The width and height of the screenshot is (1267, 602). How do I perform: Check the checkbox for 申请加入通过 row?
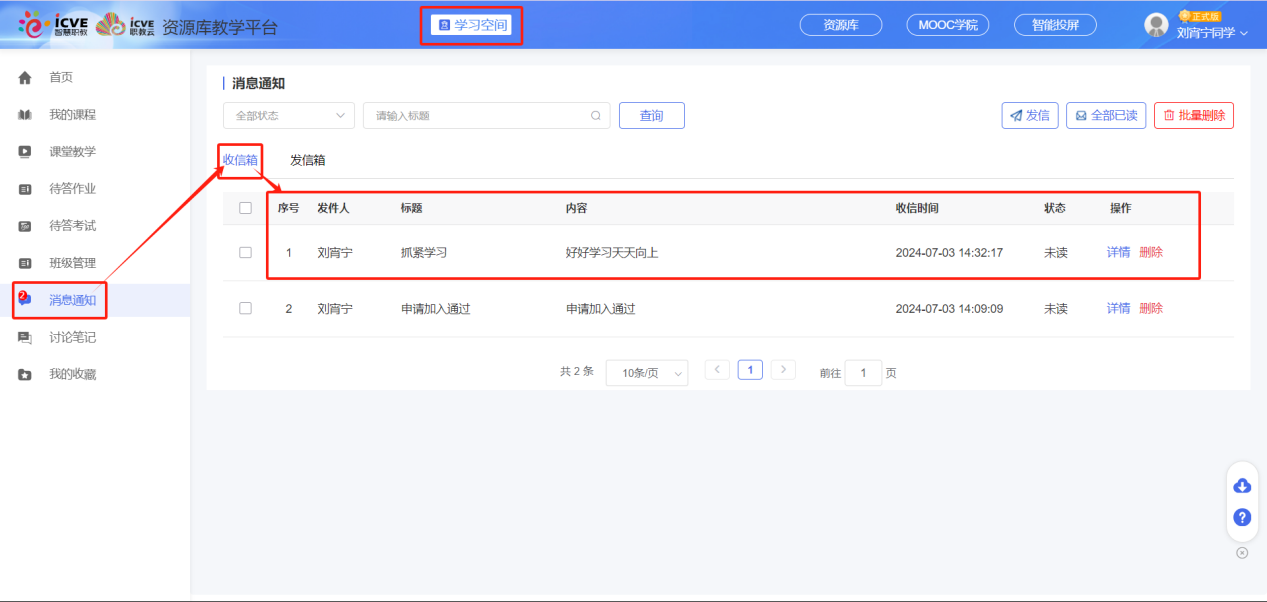coord(245,308)
